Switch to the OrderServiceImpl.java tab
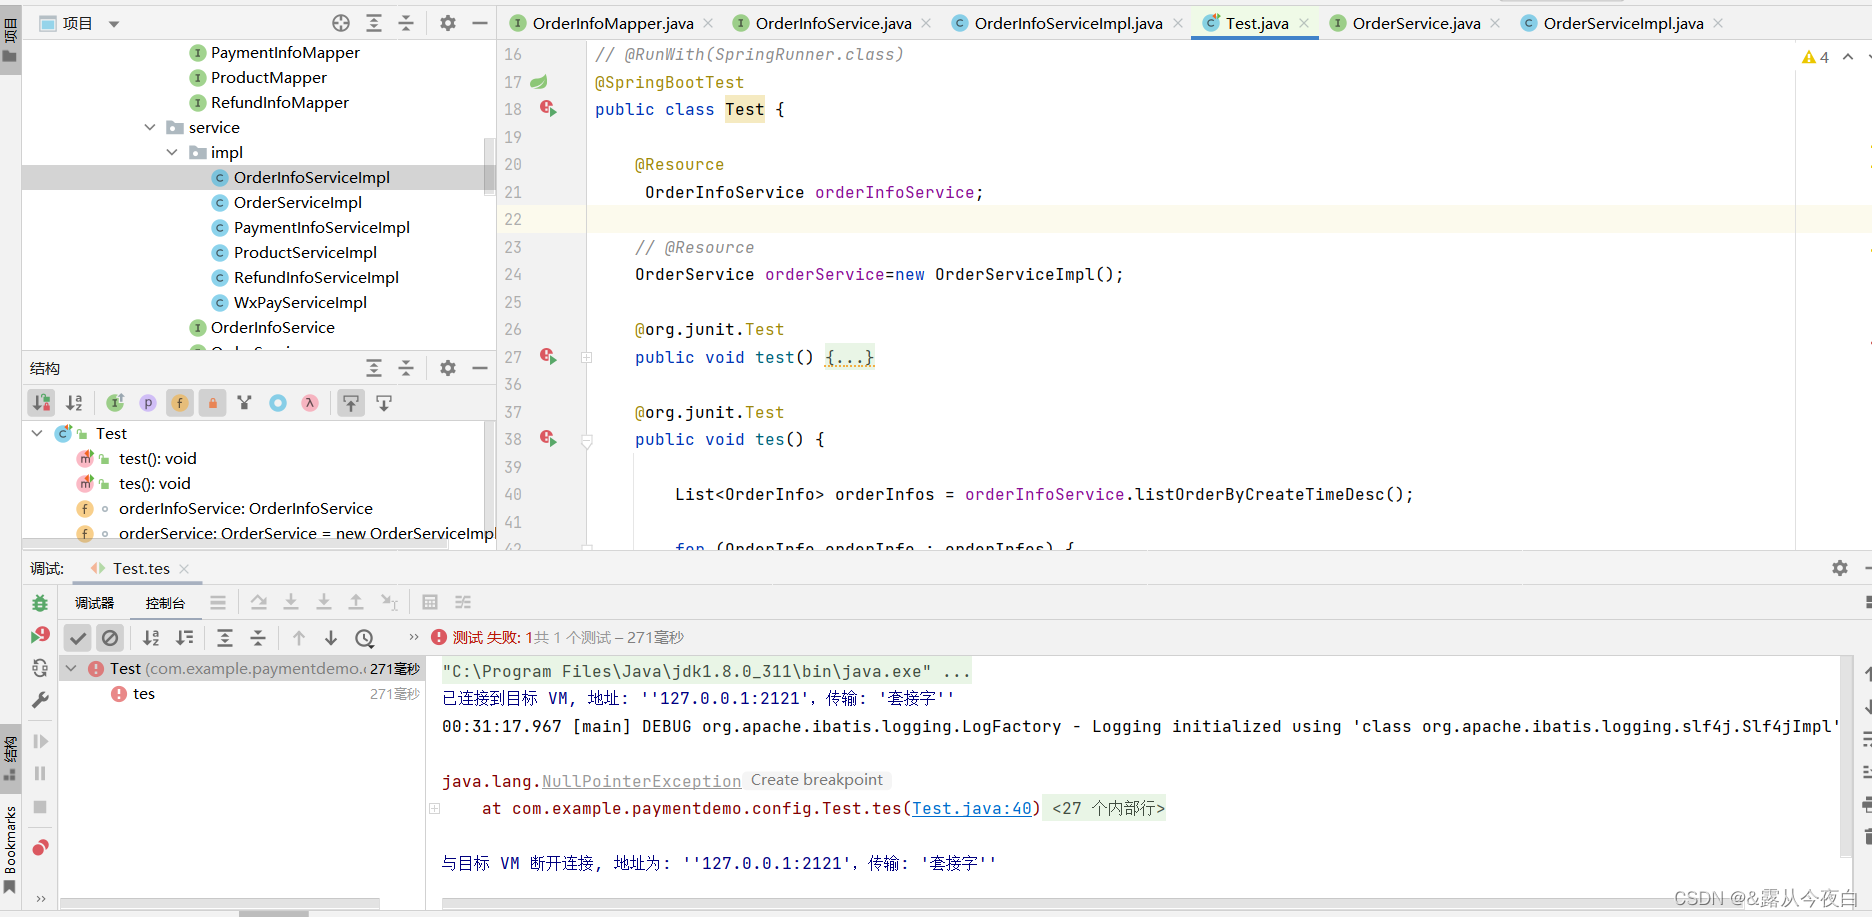The height and width of the screenshot is (917, 1872). coord(1621,22)
